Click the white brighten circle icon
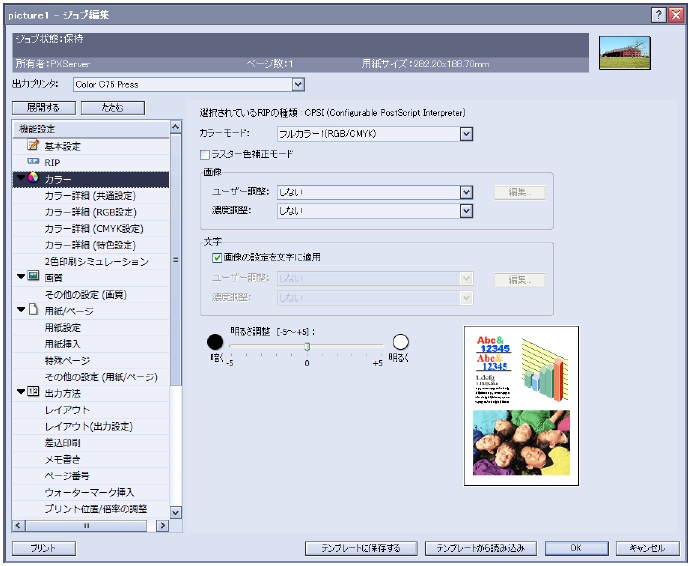The width and height of the screenshot is (692, 566). tap(401, 342)
